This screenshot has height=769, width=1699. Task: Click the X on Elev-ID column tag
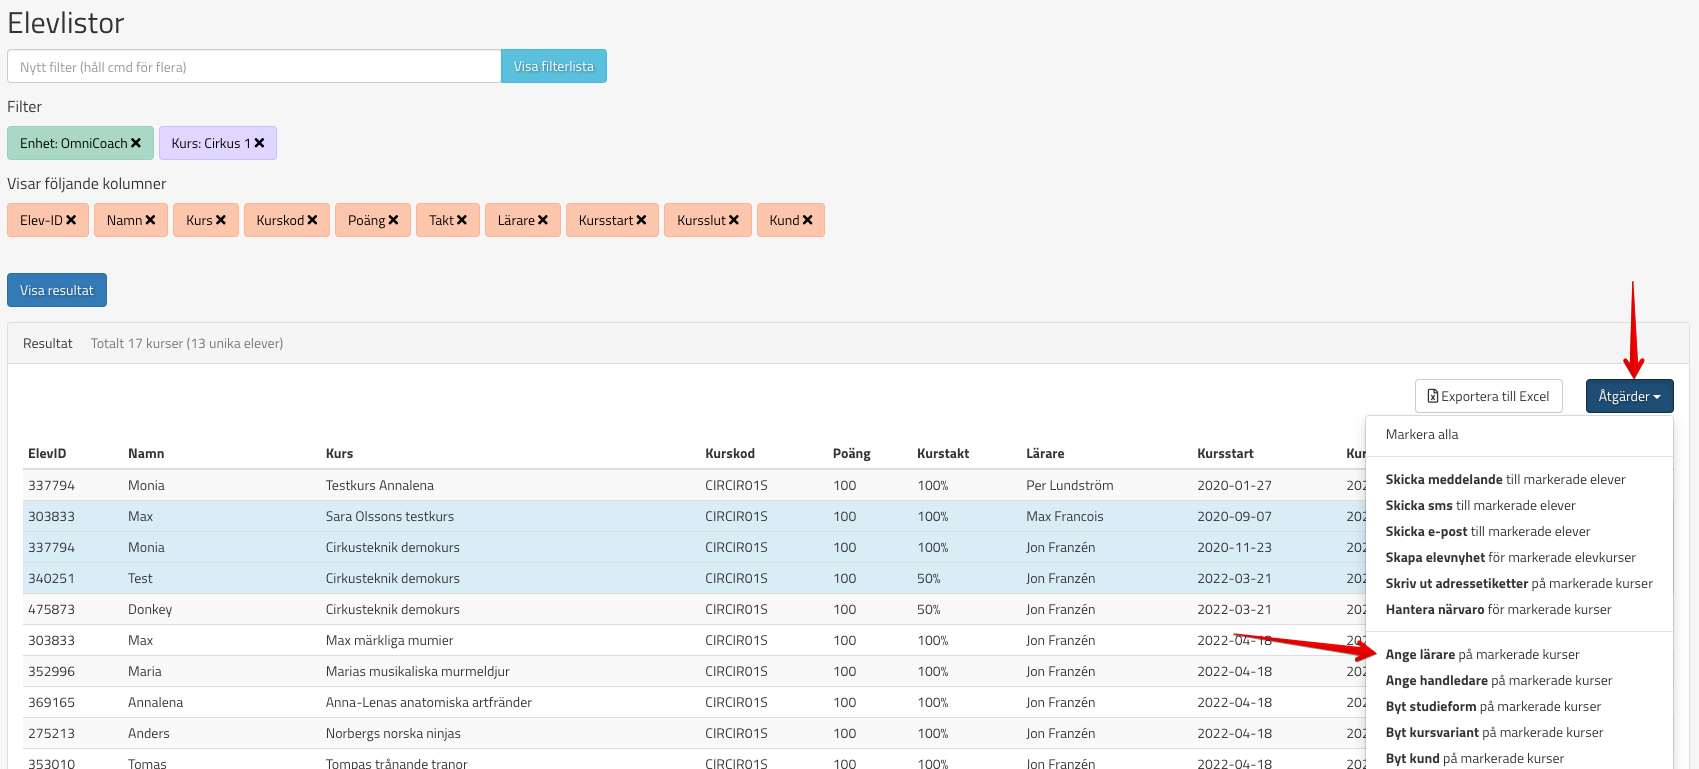click(71, 220)
